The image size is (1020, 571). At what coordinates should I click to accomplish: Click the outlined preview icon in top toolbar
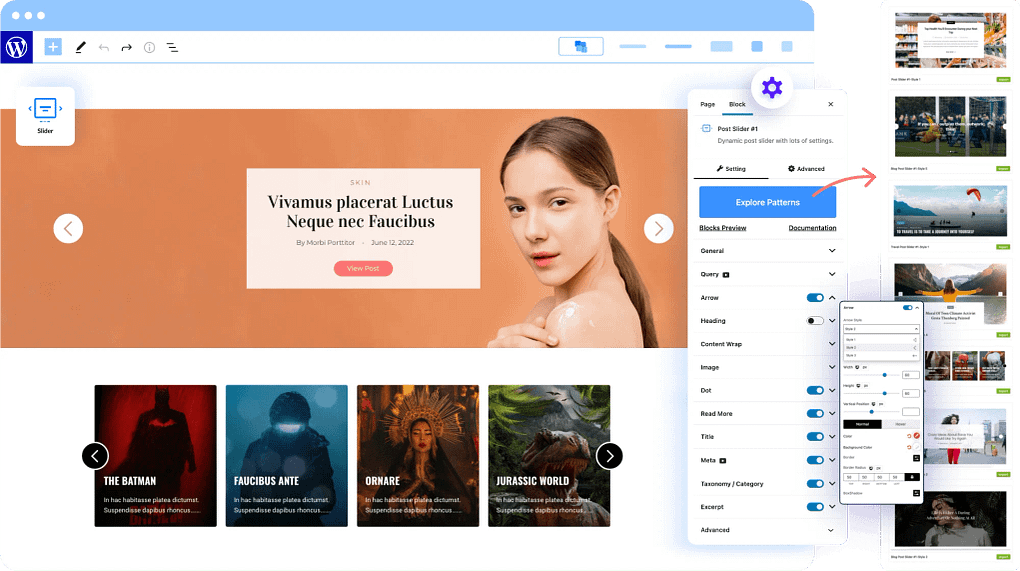pos(581,46)
